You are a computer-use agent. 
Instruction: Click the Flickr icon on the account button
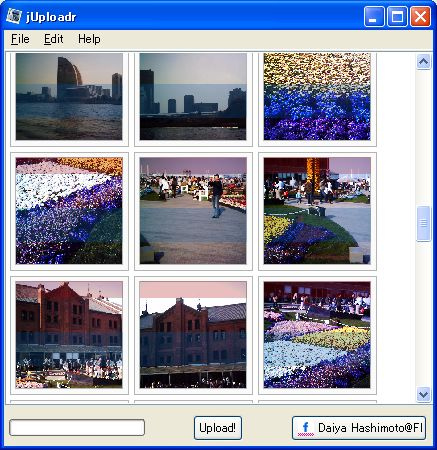pyautogui.click(x=306, y=428)
